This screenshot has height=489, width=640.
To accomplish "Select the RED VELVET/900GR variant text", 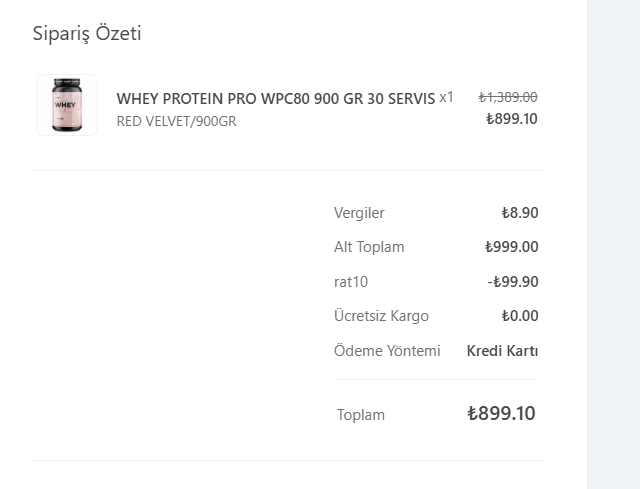I will click(x=176, y=122).
